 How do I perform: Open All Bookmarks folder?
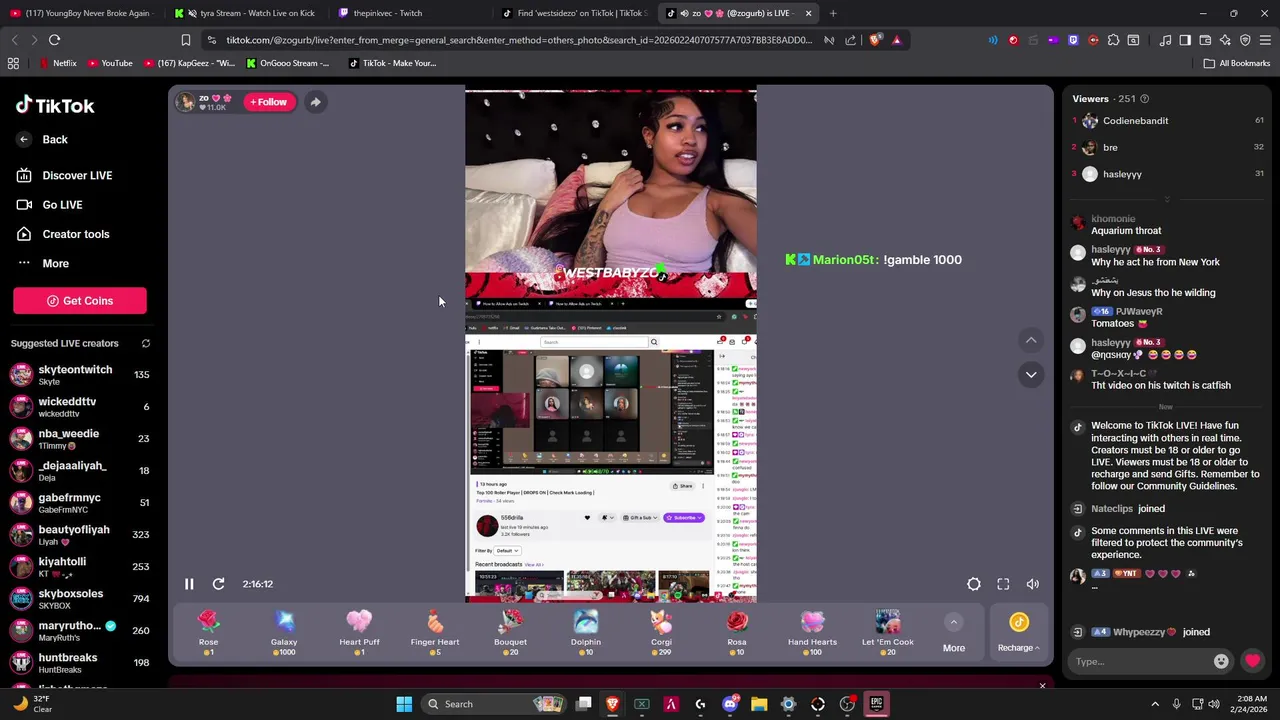[x=1237, y=63]
